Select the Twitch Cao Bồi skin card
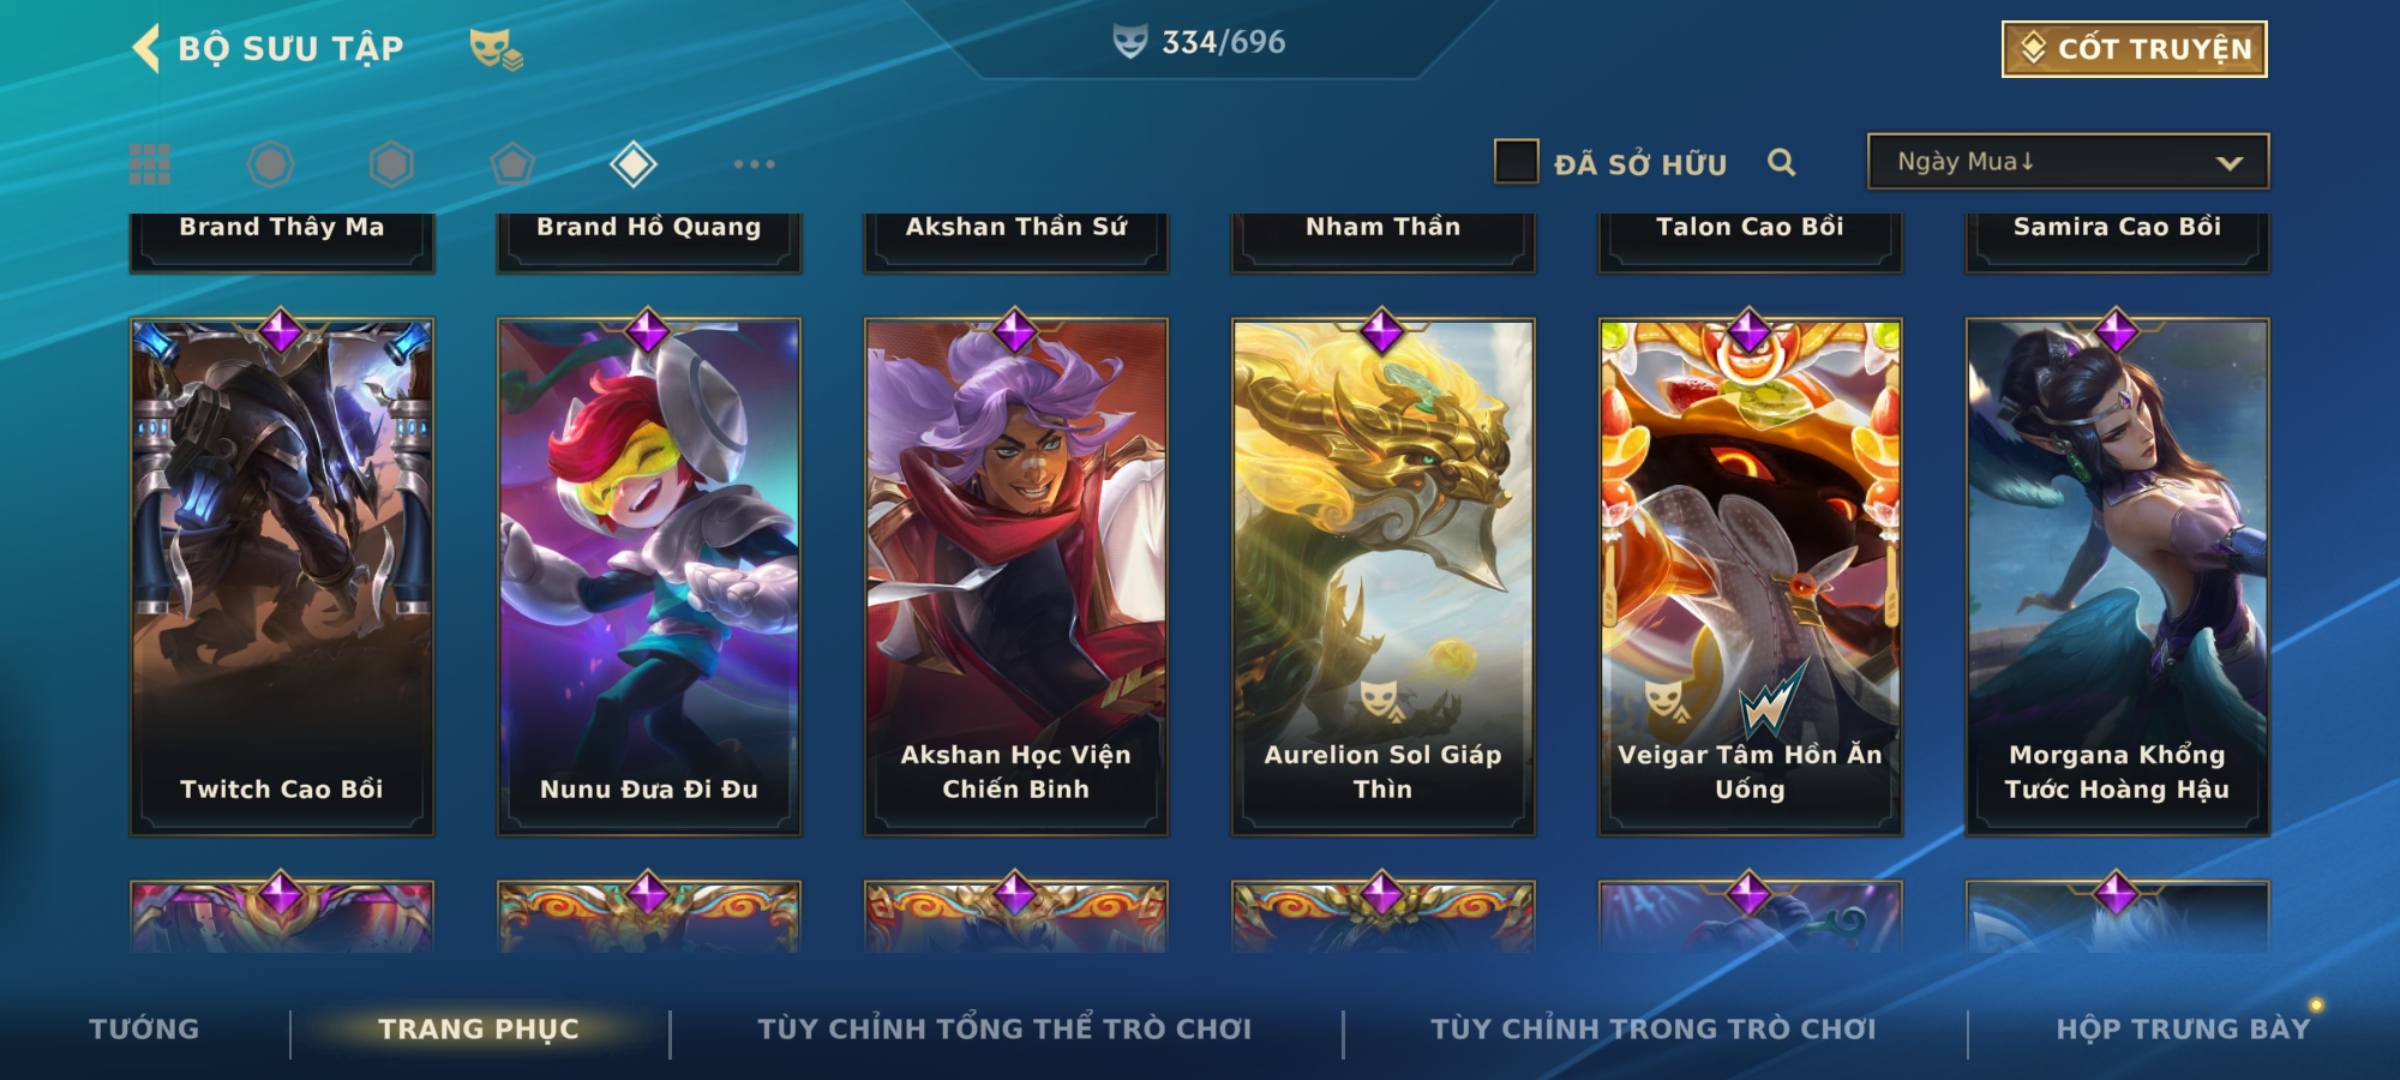The width and height of the screenshot is (2400, 1080). click(x=282, y=576)
